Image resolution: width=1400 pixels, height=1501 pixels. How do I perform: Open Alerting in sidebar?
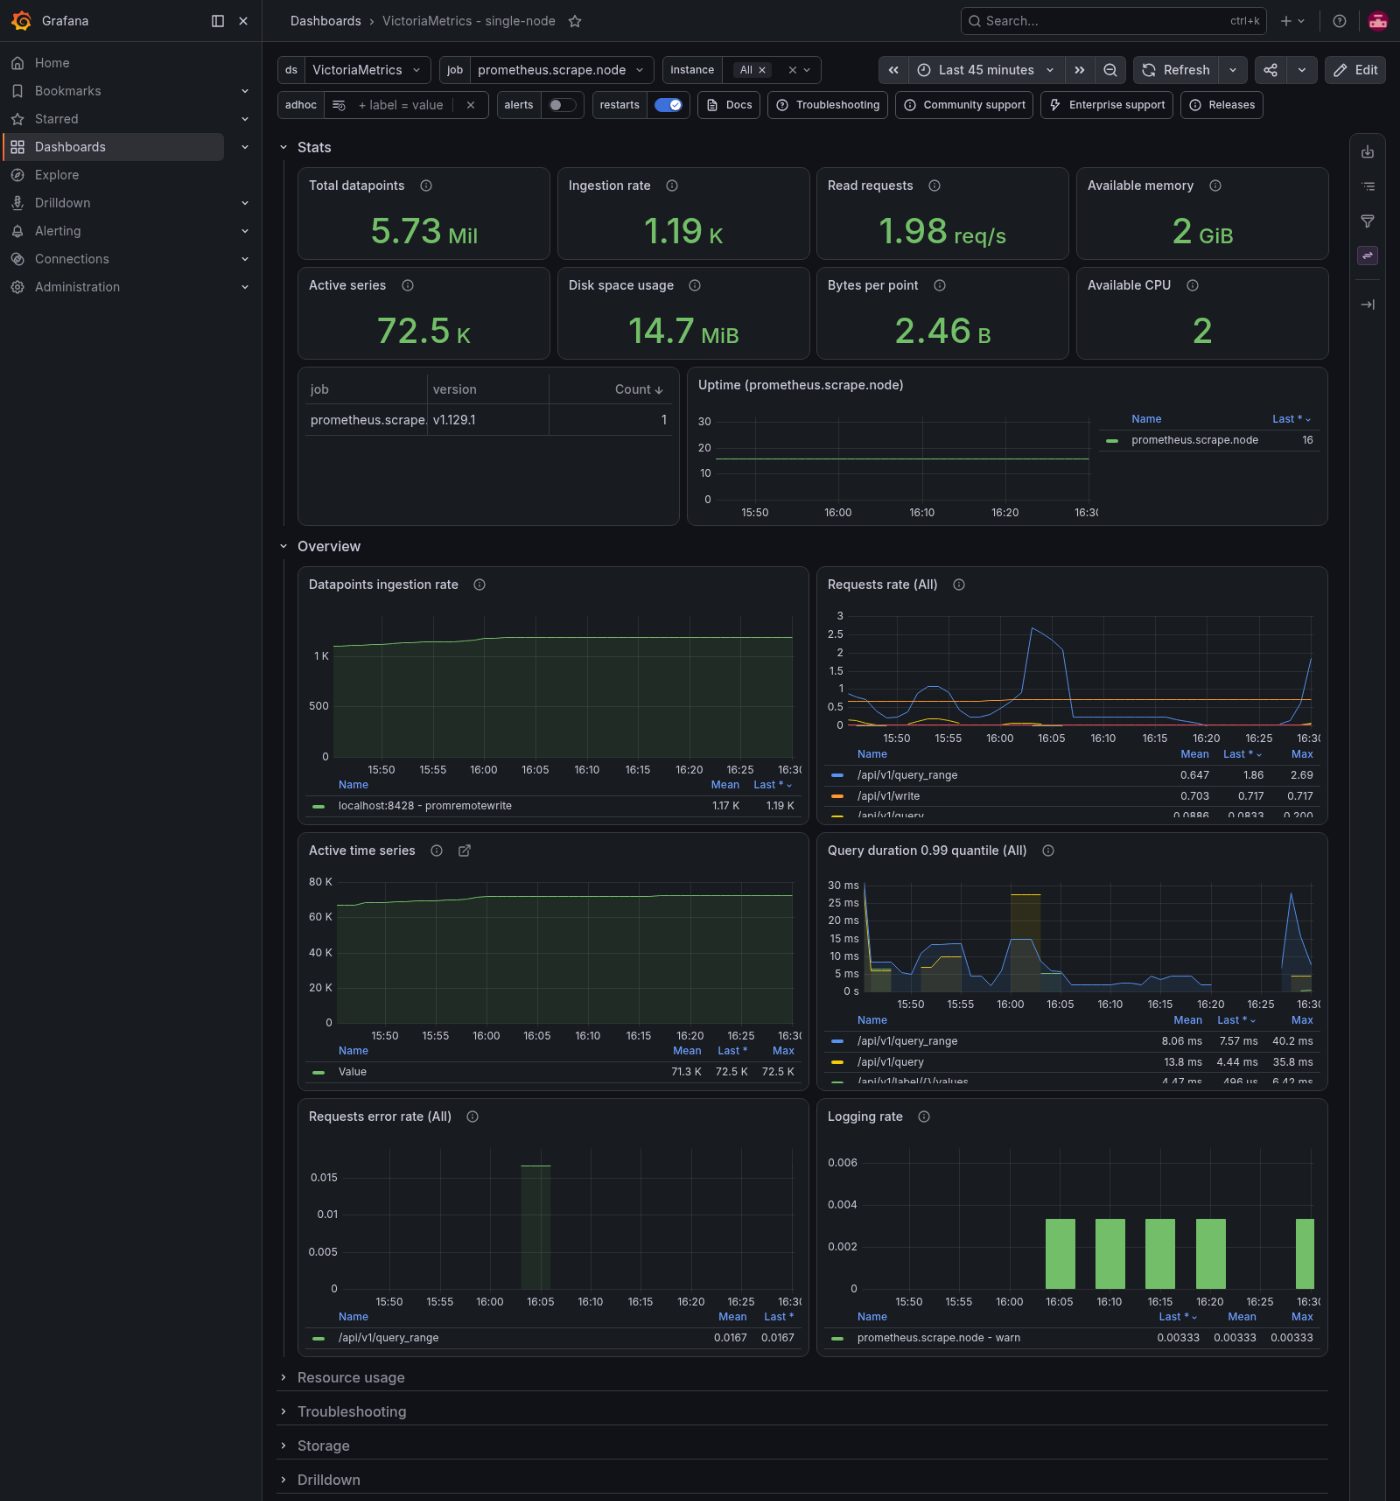point(58,231)
